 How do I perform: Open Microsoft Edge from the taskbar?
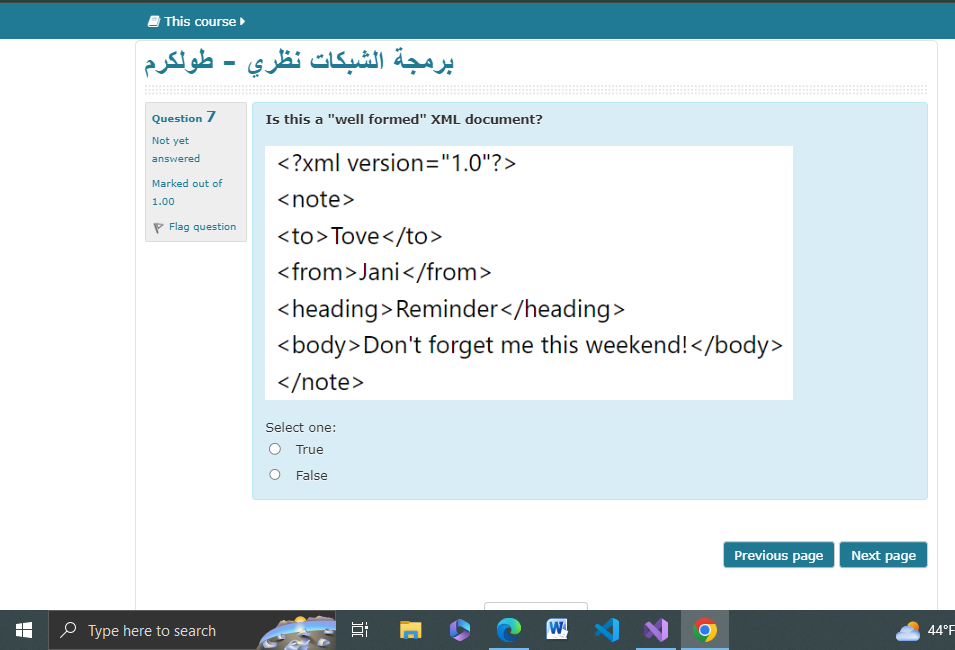click(509, 630)
